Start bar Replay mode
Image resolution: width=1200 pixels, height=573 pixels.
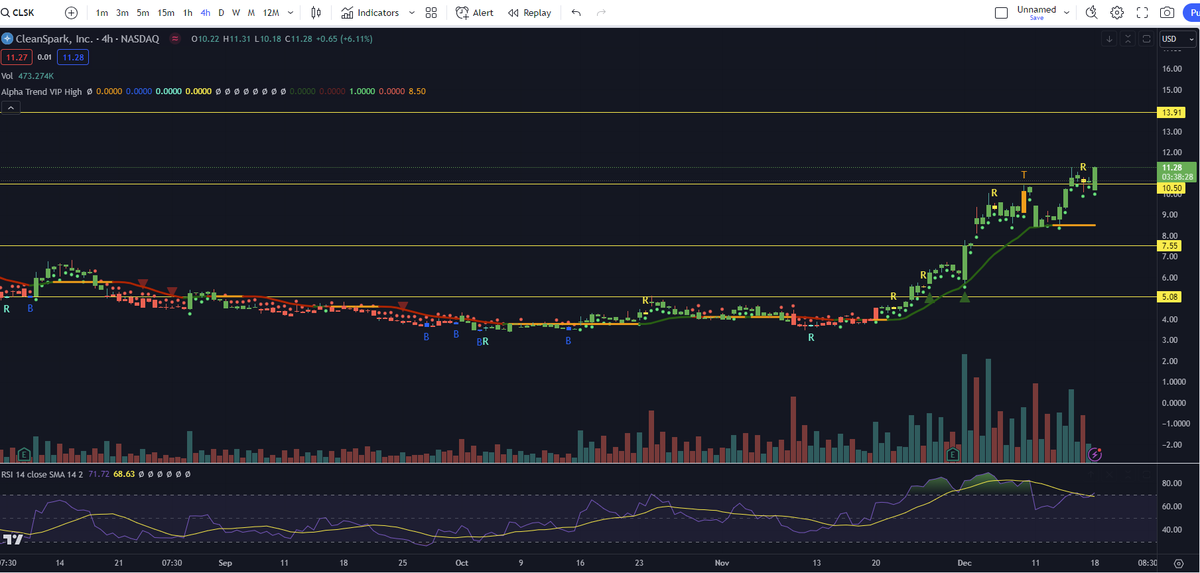point(530,13)
